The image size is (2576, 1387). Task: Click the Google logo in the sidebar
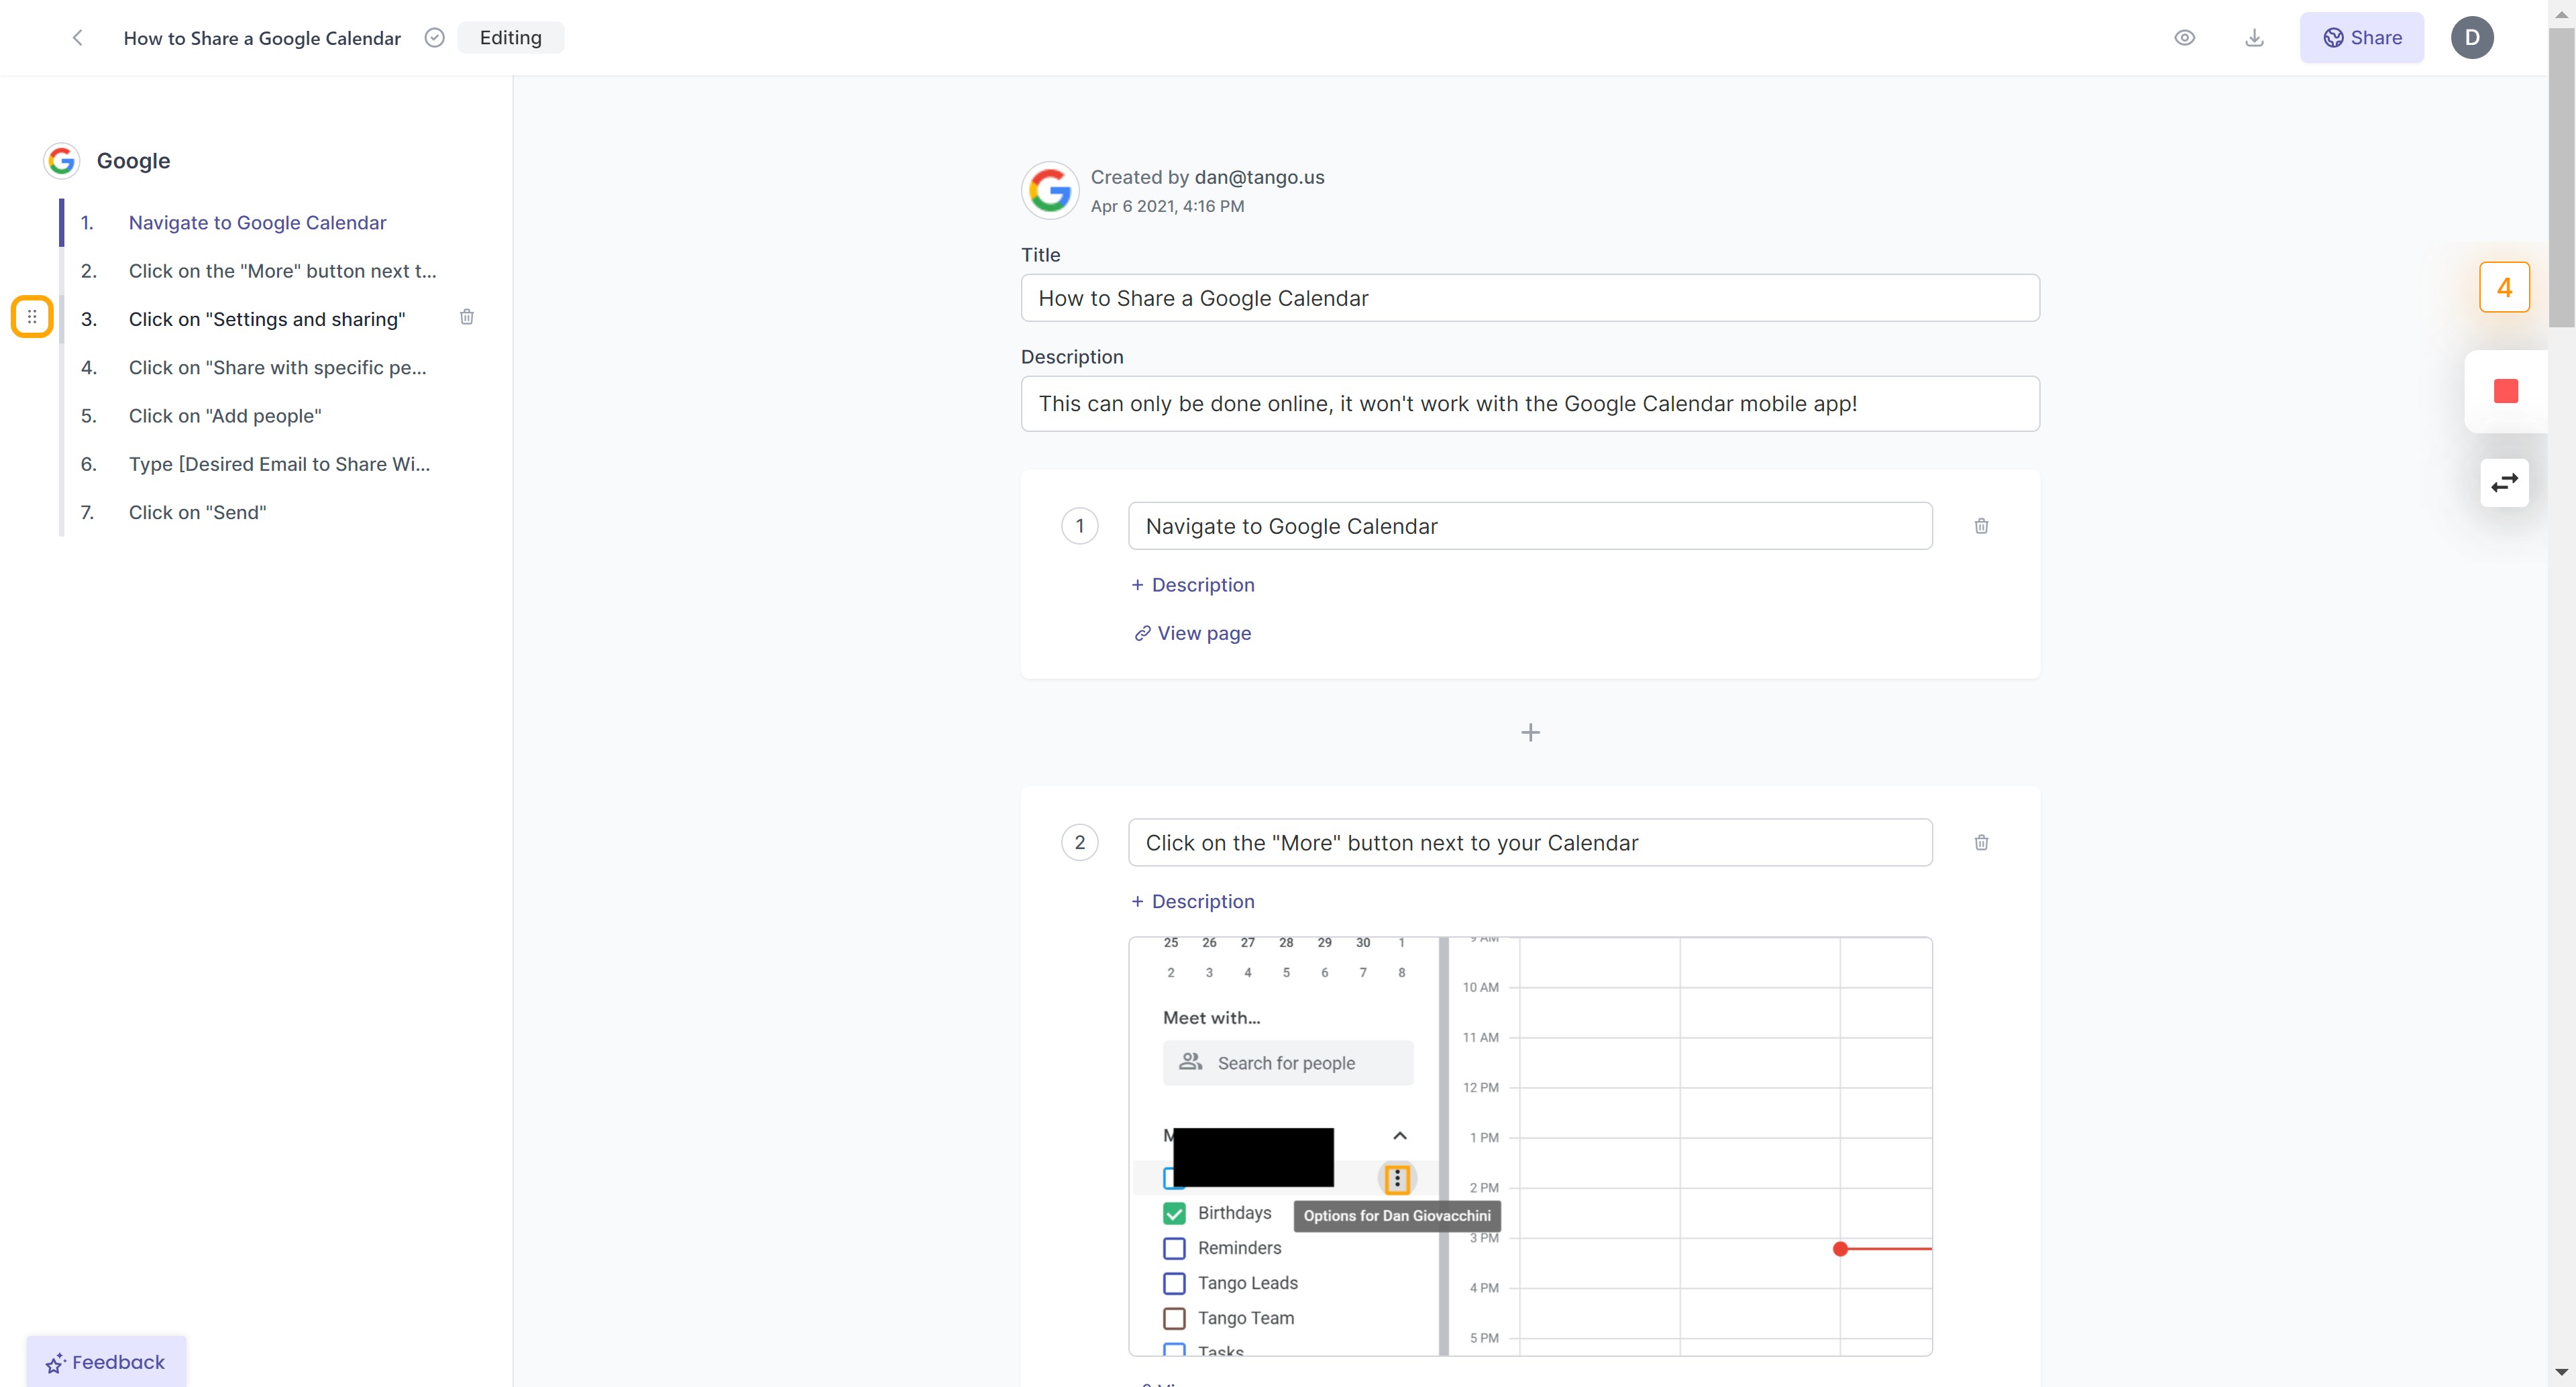pos(62,161)
